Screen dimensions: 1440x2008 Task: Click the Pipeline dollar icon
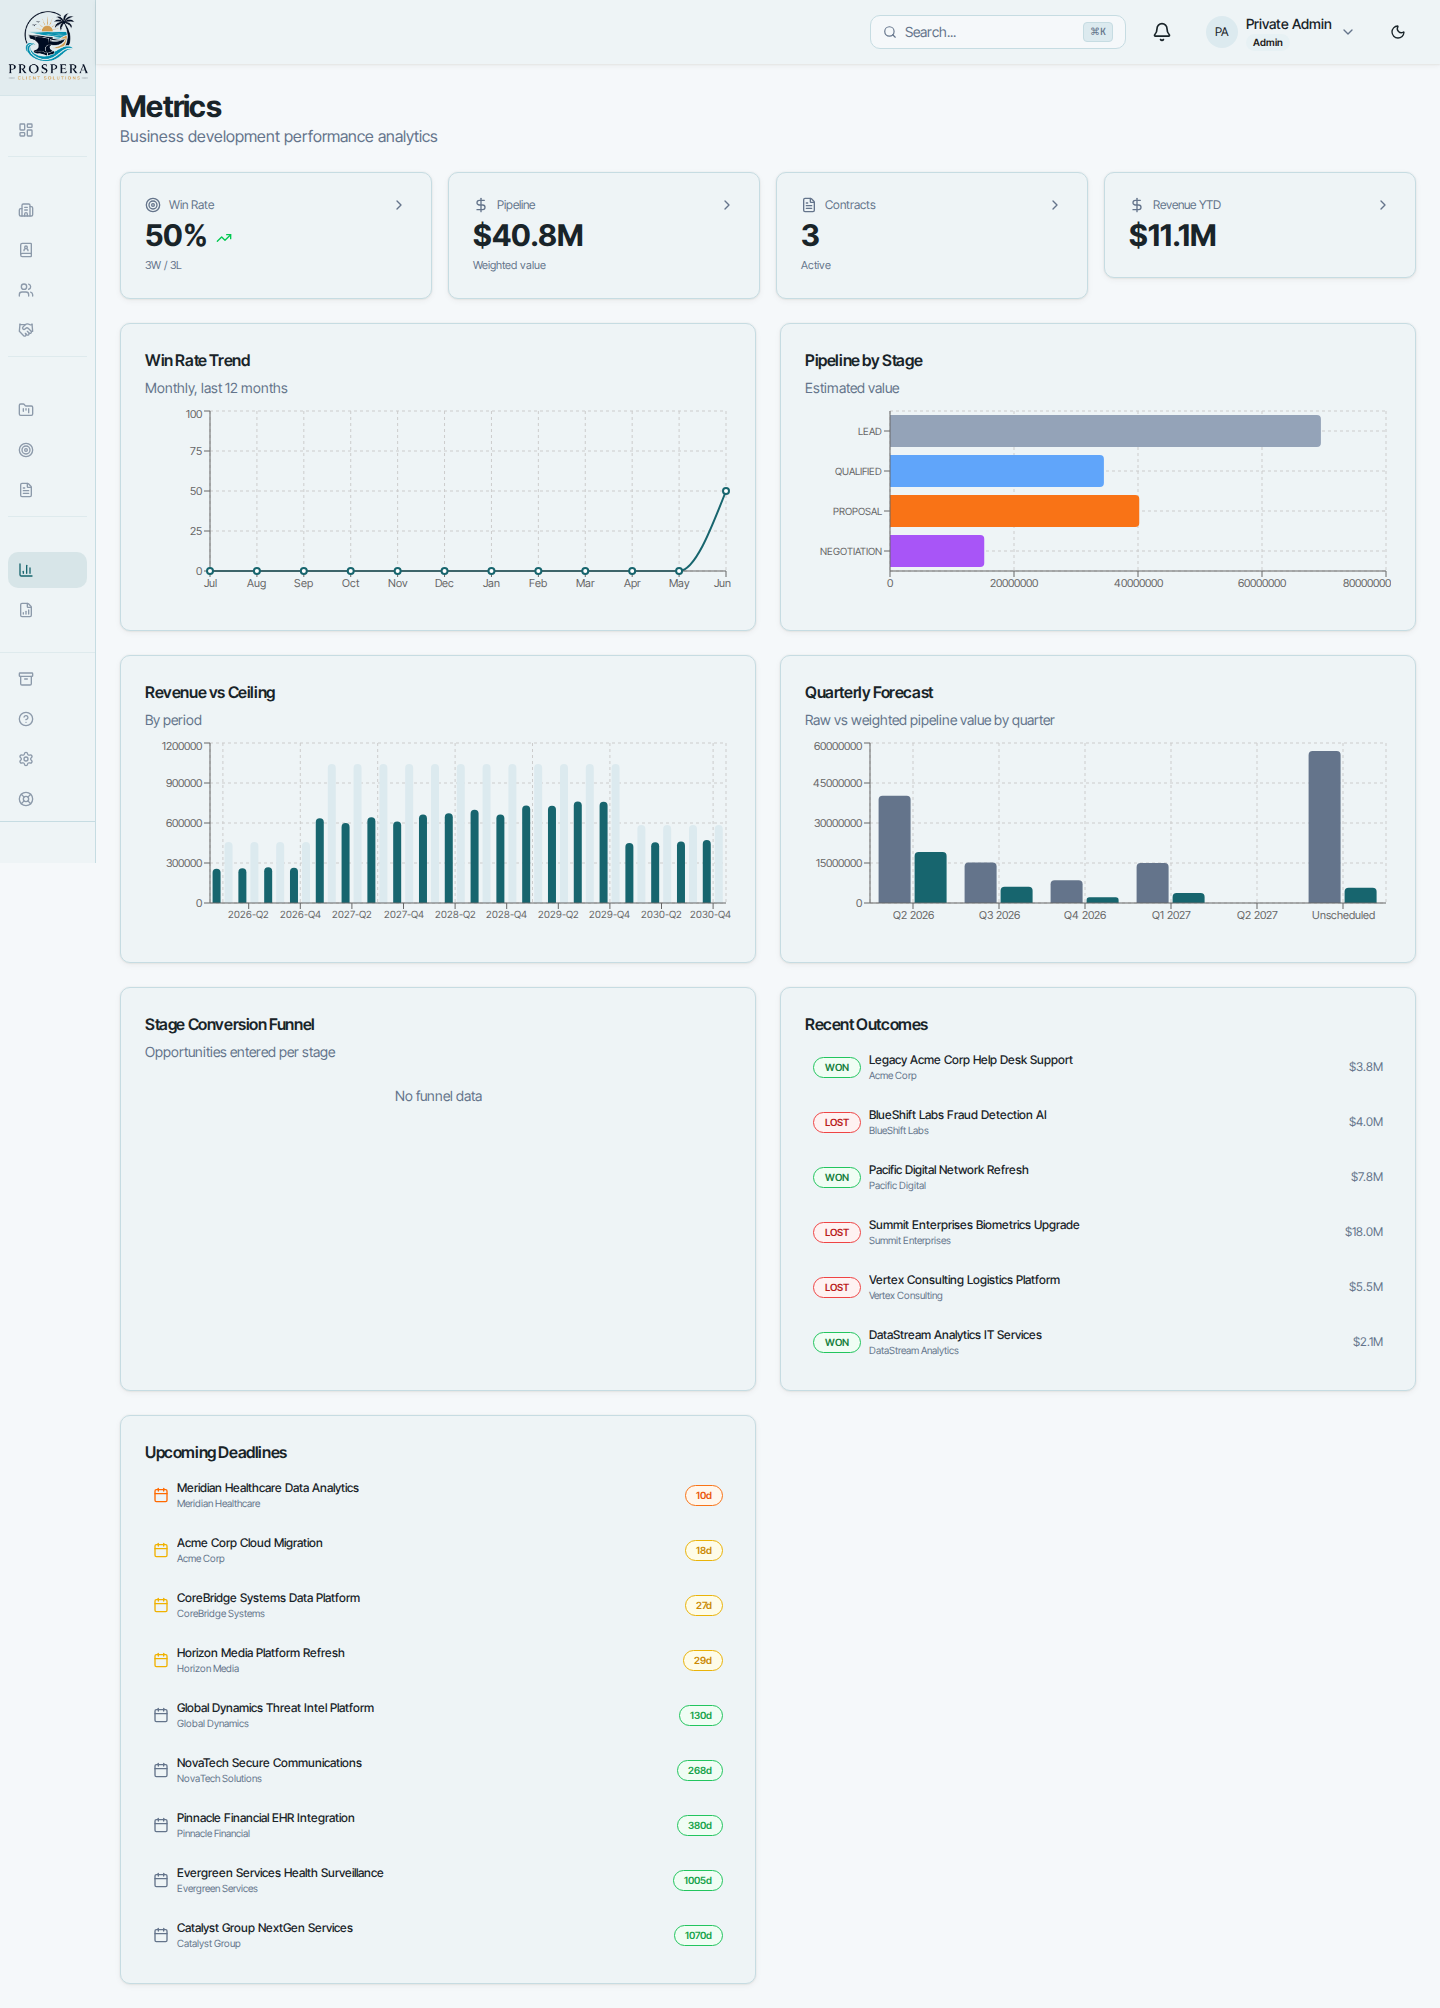click(481, 205)
